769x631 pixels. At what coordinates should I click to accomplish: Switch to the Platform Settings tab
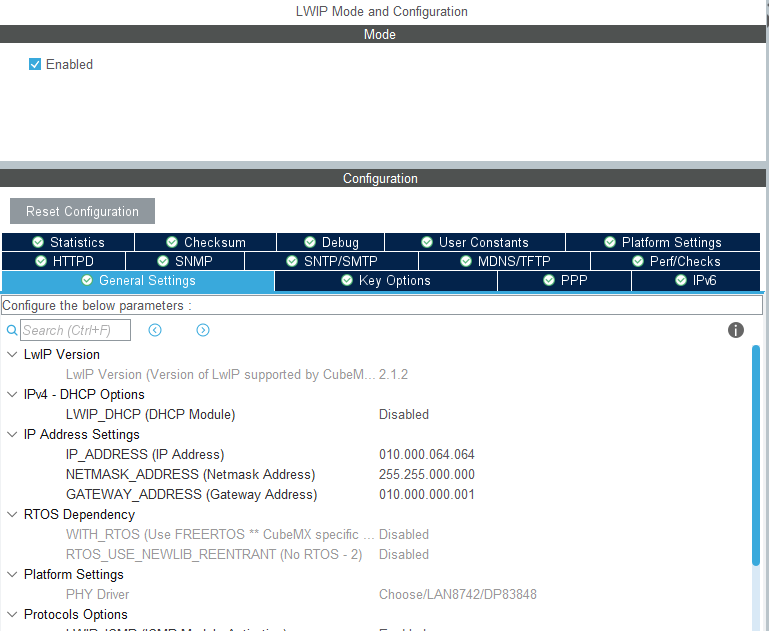pos(663,242)
